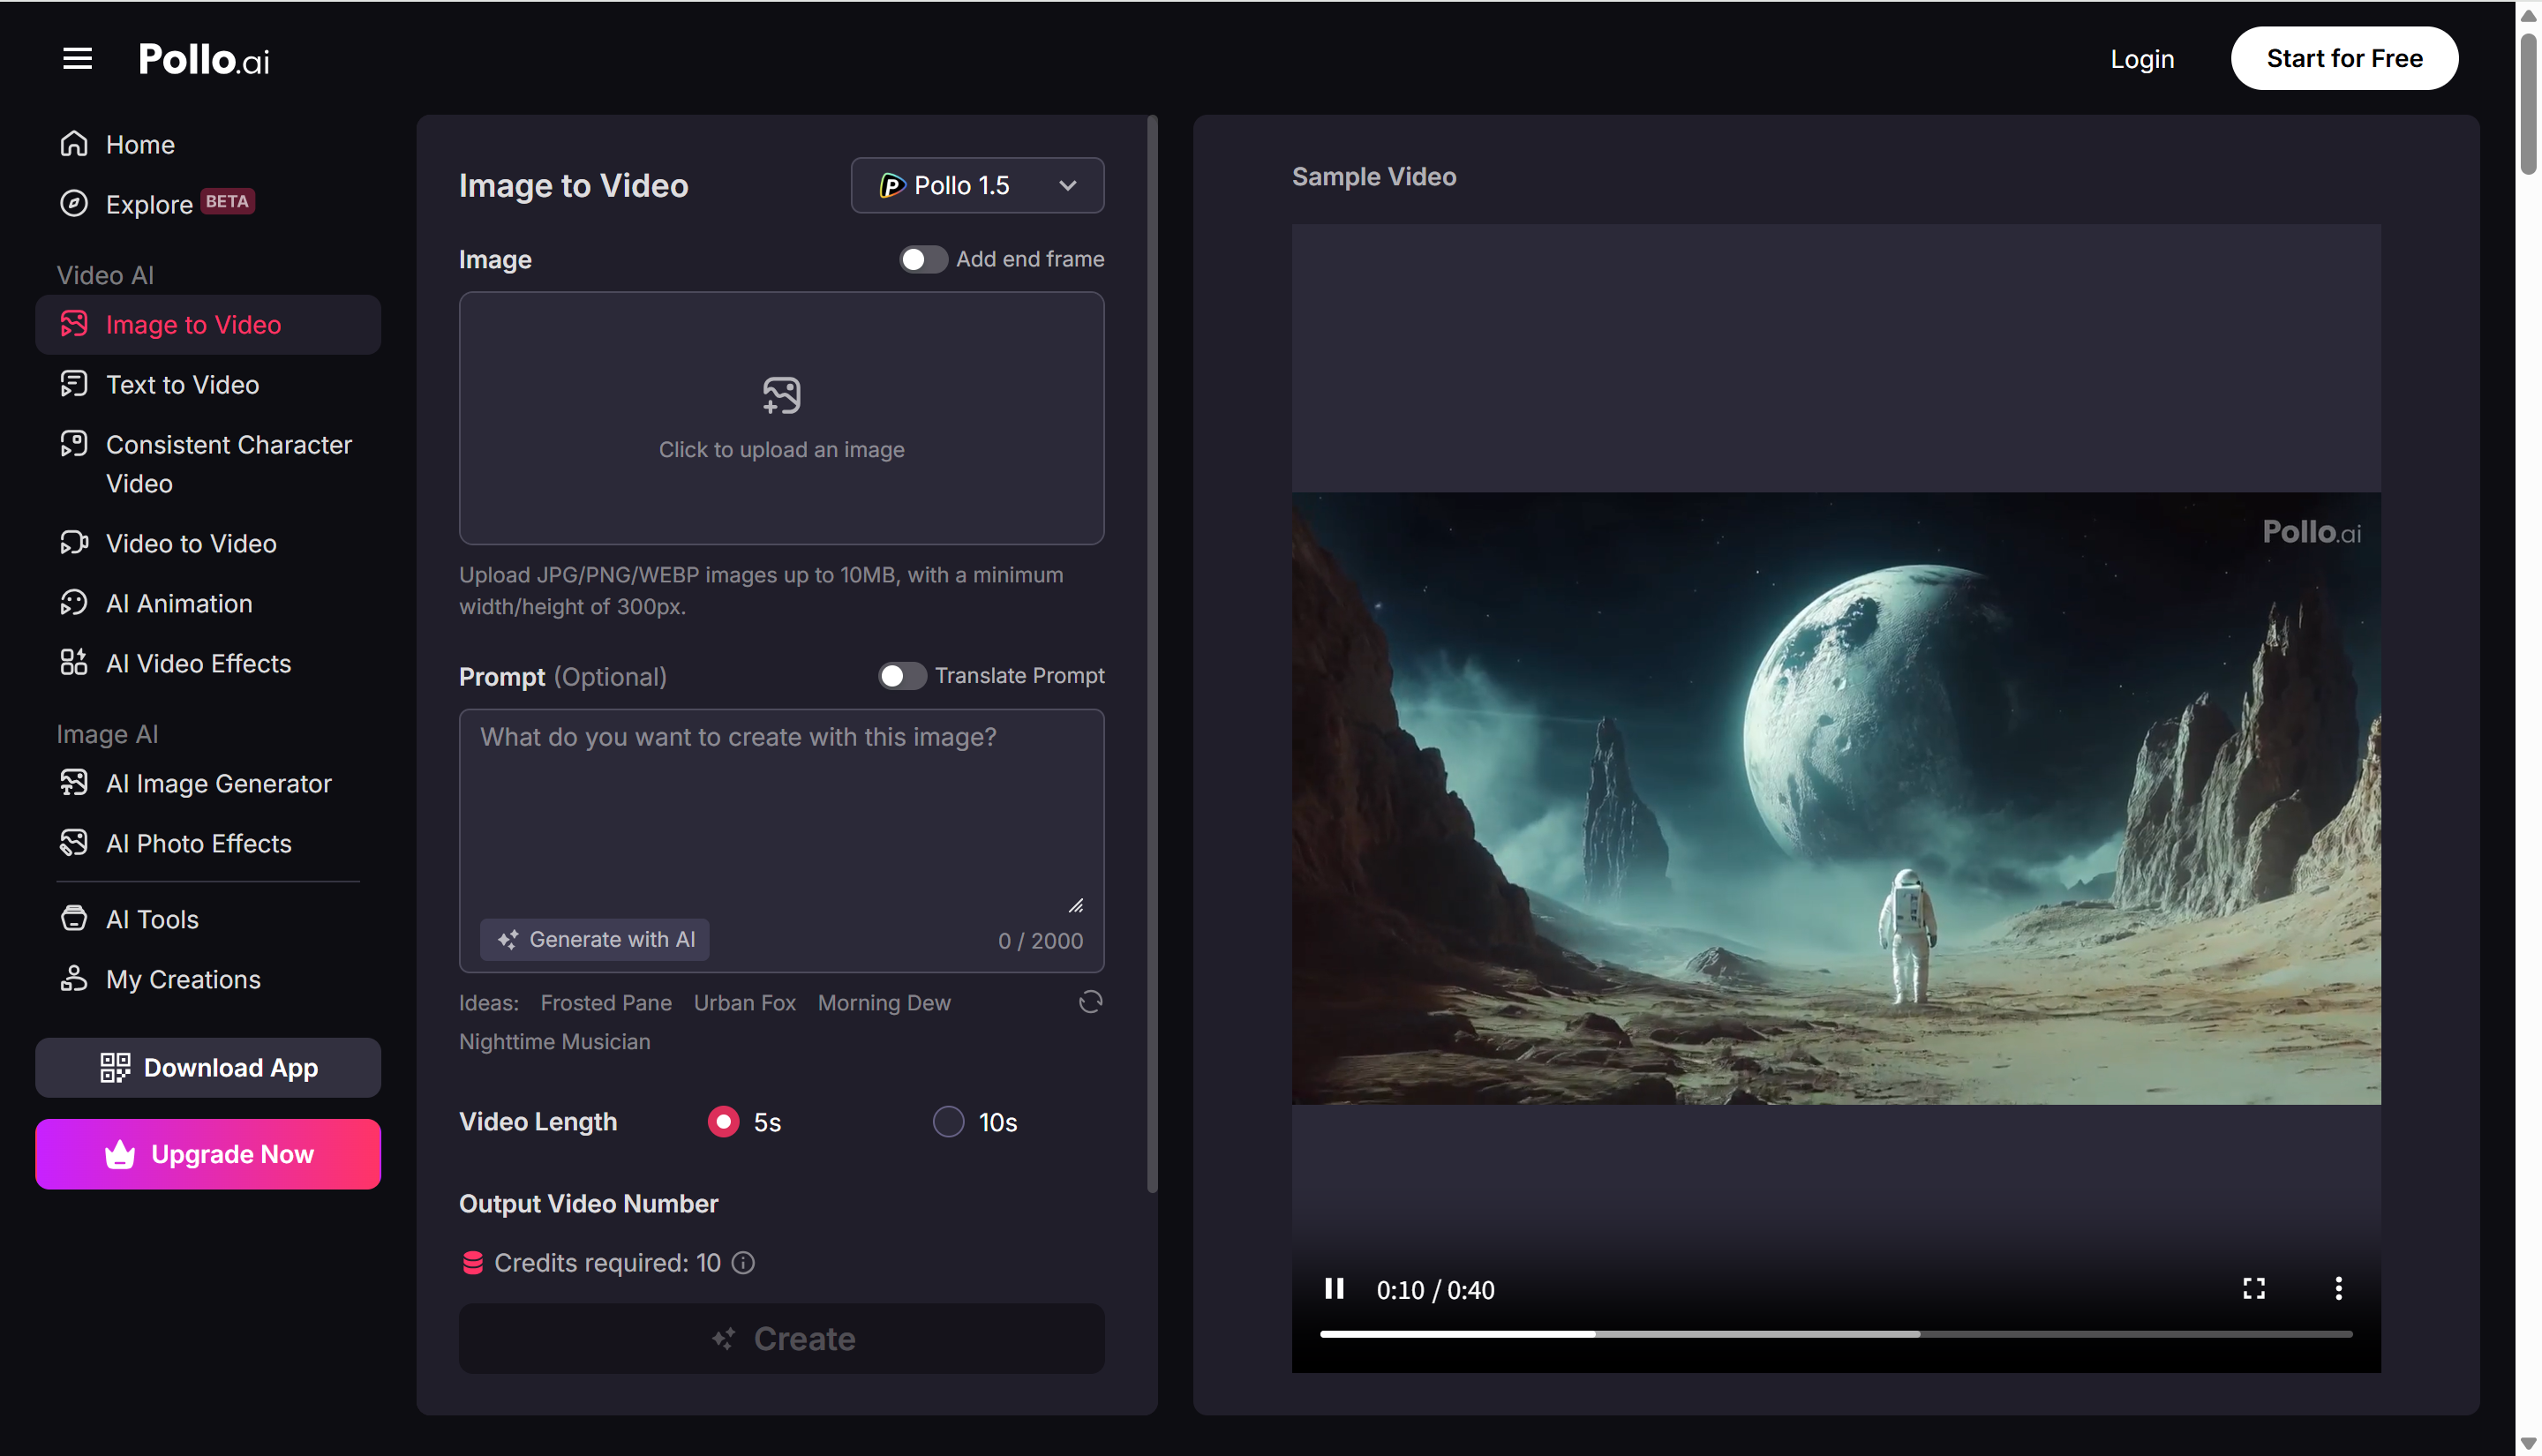2542x1456 pixels.
Task: Pause the sample video
Action: [x=1333, y=1288]
